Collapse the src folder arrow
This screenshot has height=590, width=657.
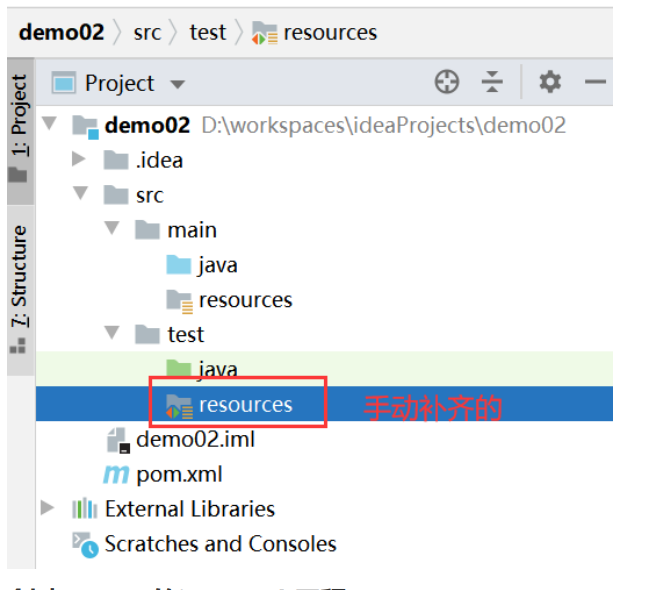tap(80, 193)
